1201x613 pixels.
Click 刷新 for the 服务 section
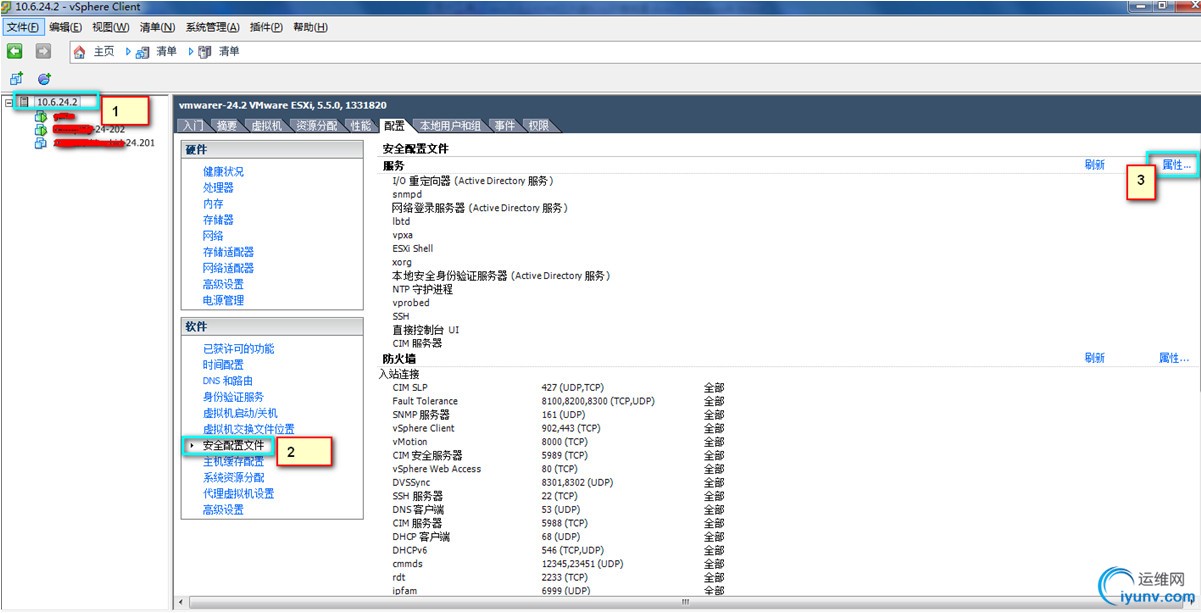pyautogui.click(x=1094, y=164)
